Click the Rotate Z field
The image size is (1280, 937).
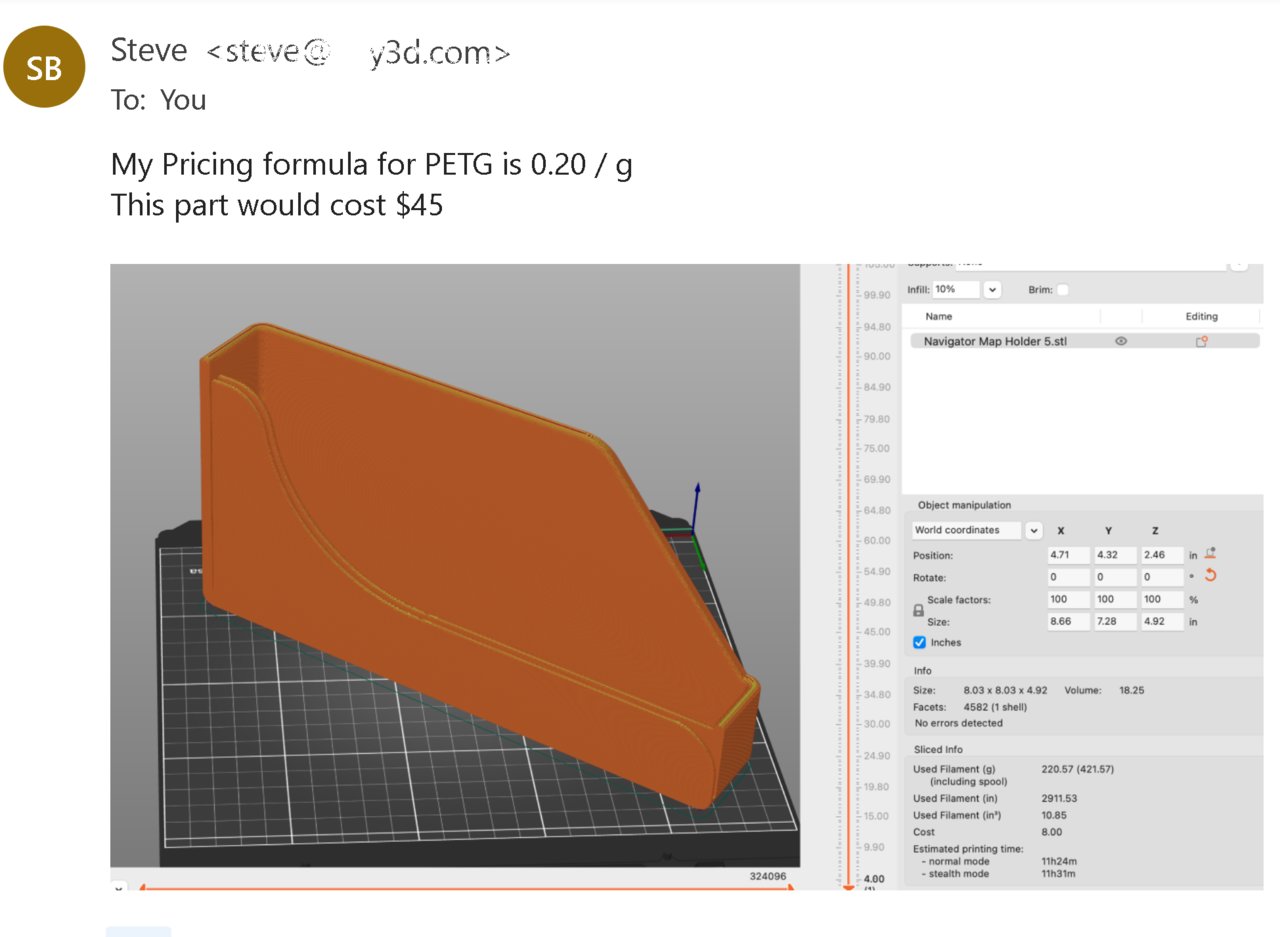point(1162,577)
